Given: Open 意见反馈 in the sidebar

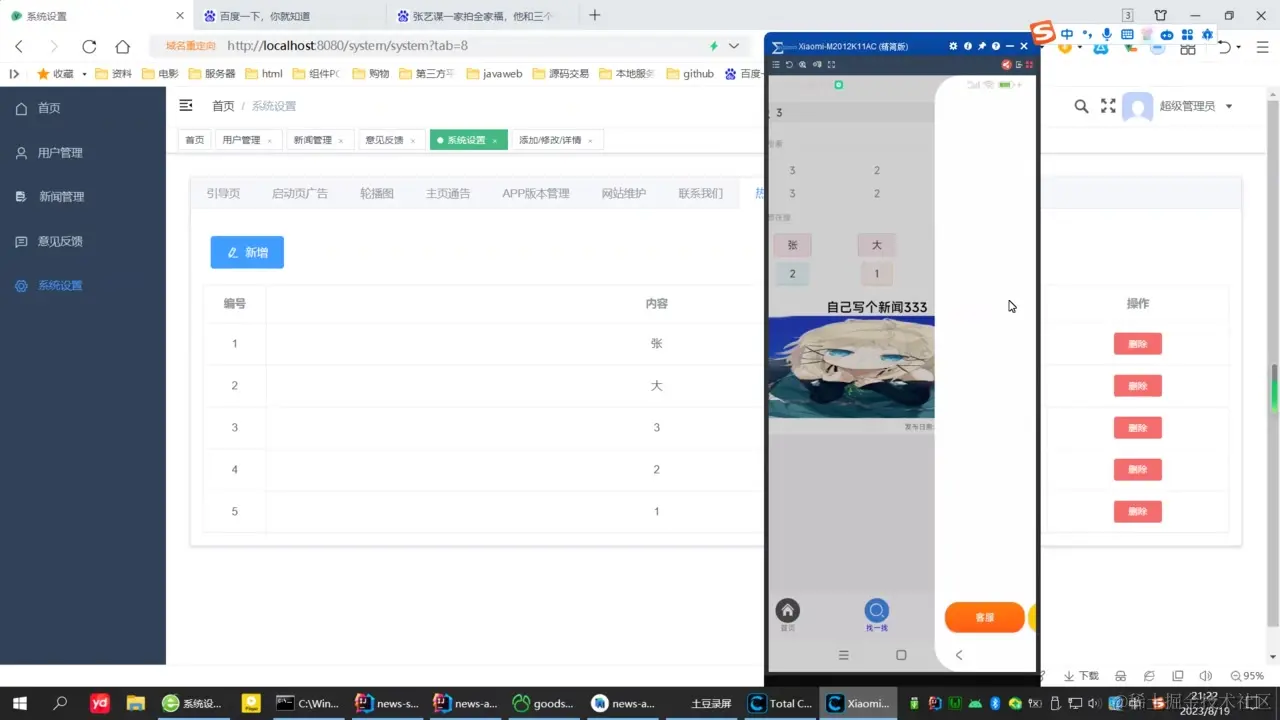Looking at the screenshot, I should tap(60, 241).
